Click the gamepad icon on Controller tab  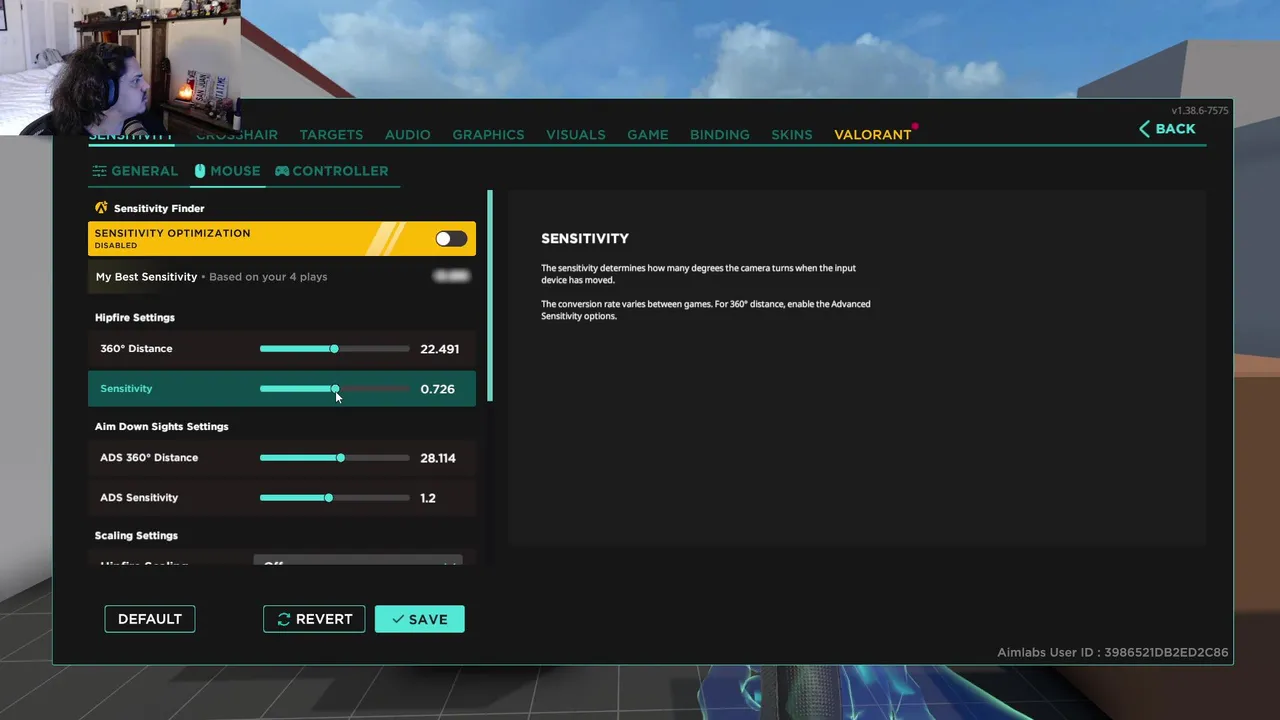282,171
